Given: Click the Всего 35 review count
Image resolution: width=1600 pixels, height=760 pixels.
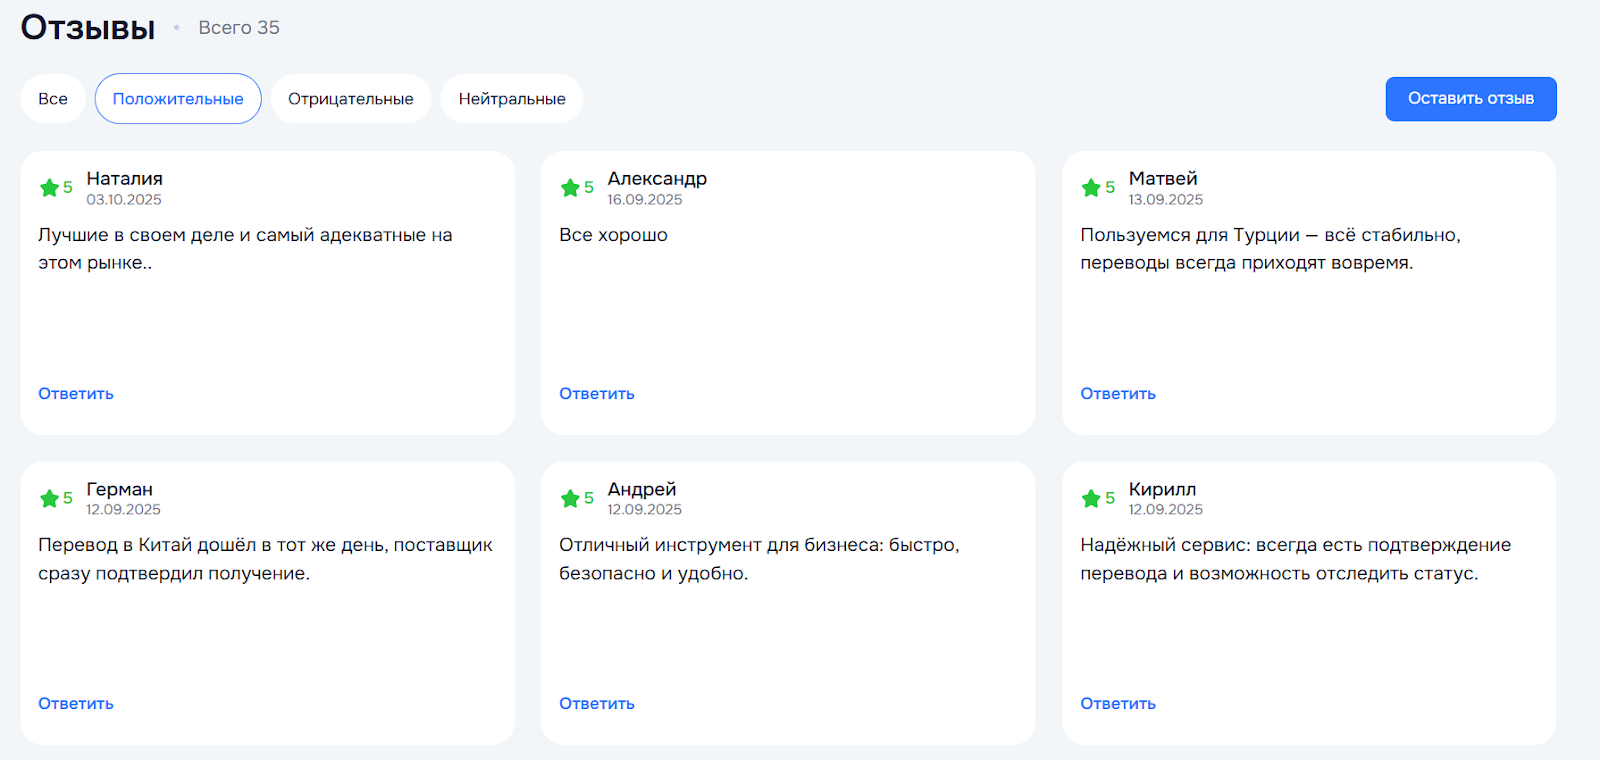Looking at the screenshot, I should coord(239,28).
